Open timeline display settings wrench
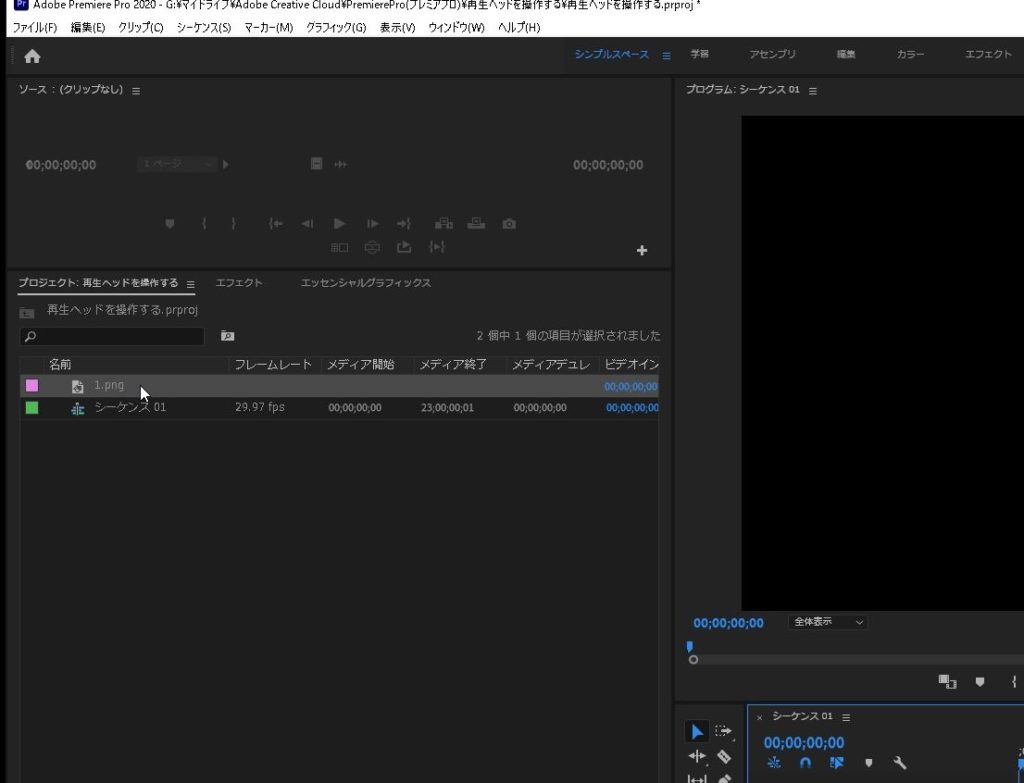Screen dimensions: 1024x783 [x=899, y=763]
